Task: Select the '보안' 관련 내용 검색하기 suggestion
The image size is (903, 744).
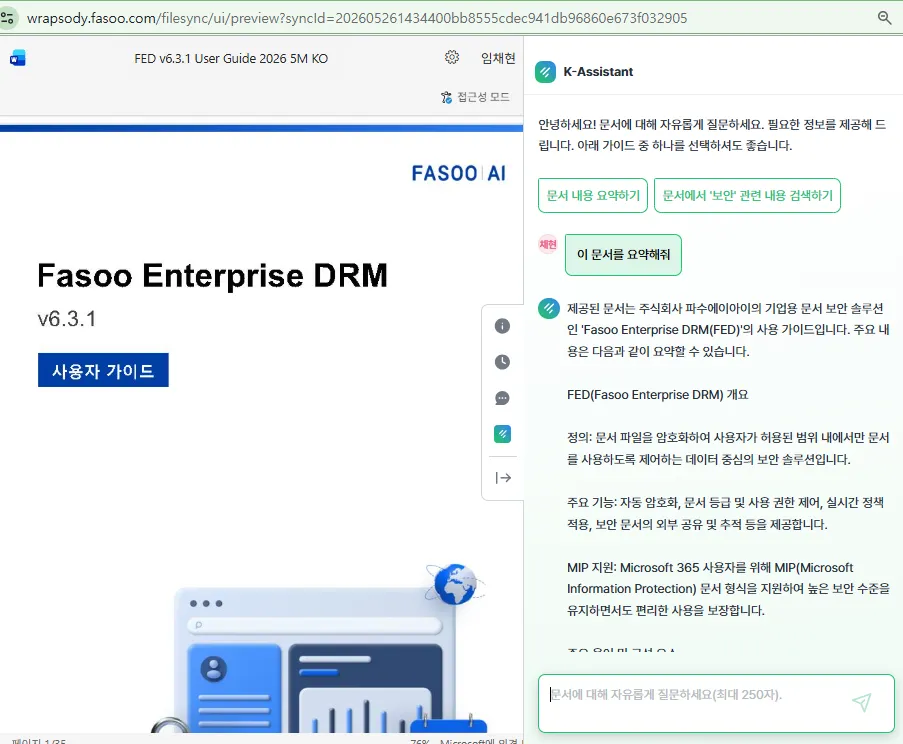Action: tap(747, 195)
